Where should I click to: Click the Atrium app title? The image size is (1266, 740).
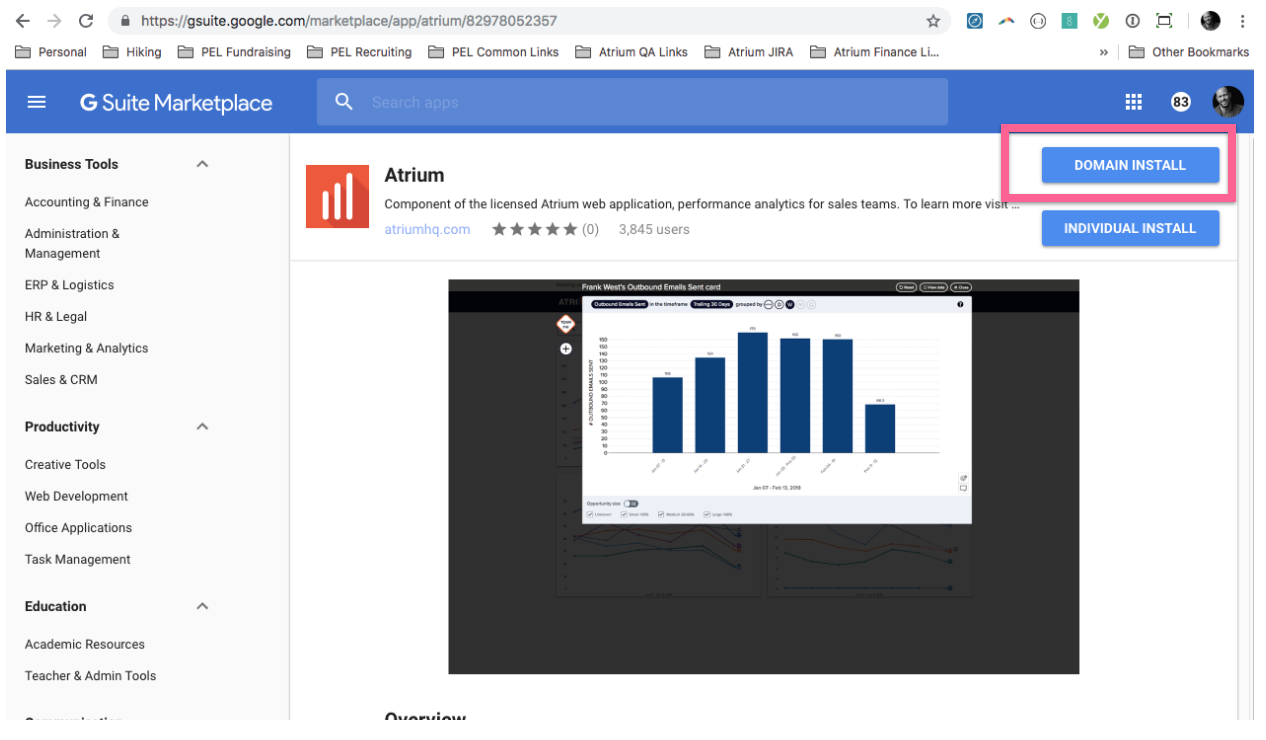414,175
